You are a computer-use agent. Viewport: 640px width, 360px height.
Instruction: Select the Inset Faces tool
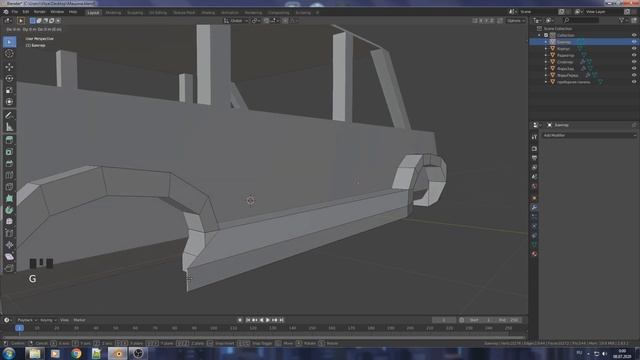9,152
